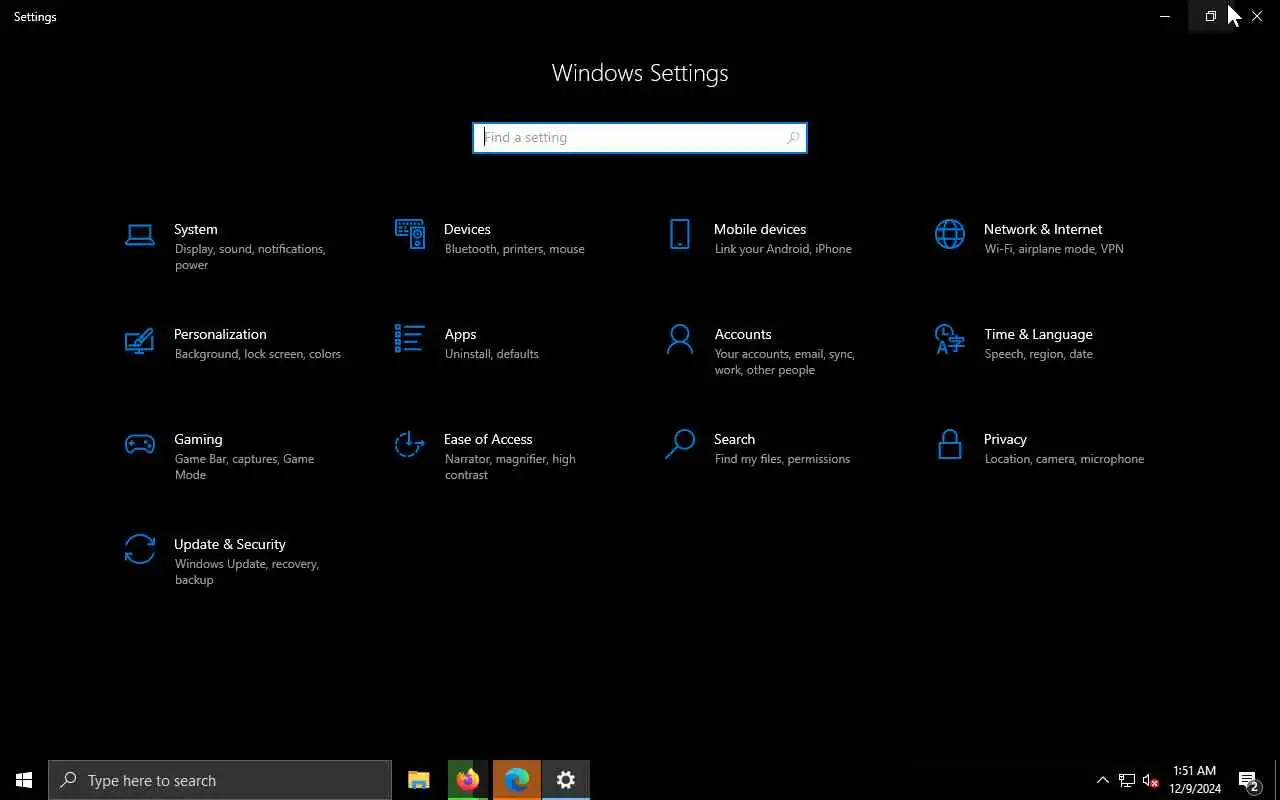The width and height of the screenshot is (1280, 800).
Task: Click the Ease of Access label
Action: pos(488,439)
